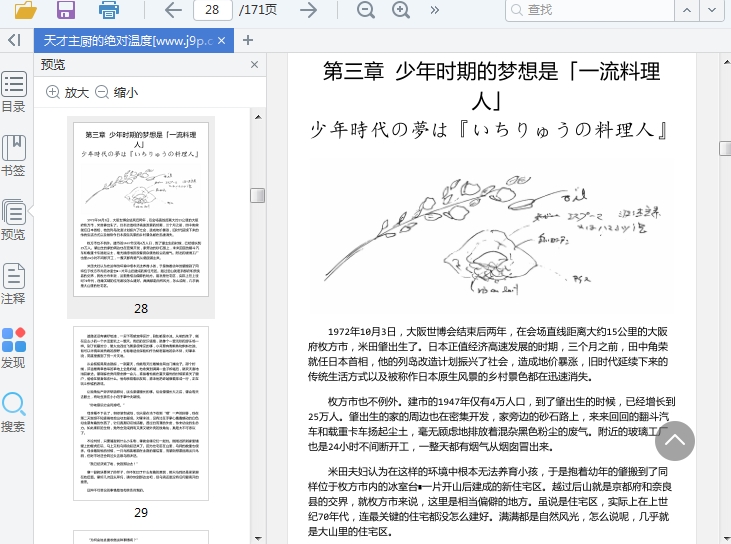This screenshot has width=731, height=544.
Task: Select the page 29 thumbnail
Action: coord(141,413)
